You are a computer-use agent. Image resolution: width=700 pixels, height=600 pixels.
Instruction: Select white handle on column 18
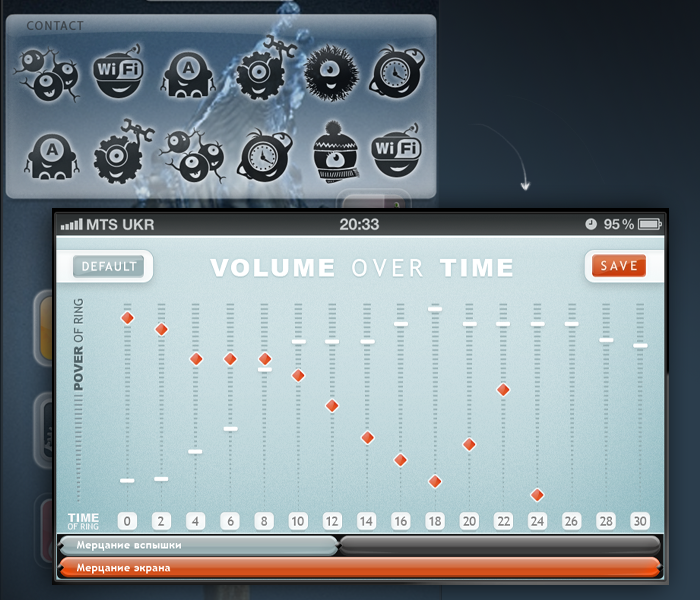point(435,308)
